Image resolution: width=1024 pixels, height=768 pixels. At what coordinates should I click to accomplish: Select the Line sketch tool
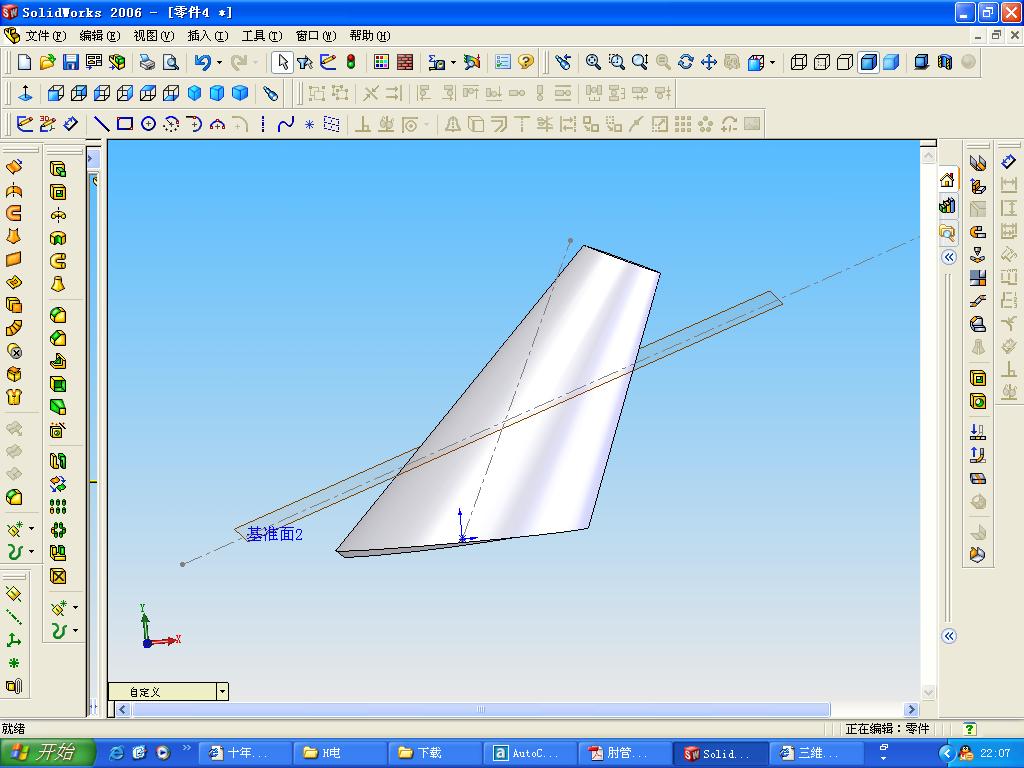102,124
